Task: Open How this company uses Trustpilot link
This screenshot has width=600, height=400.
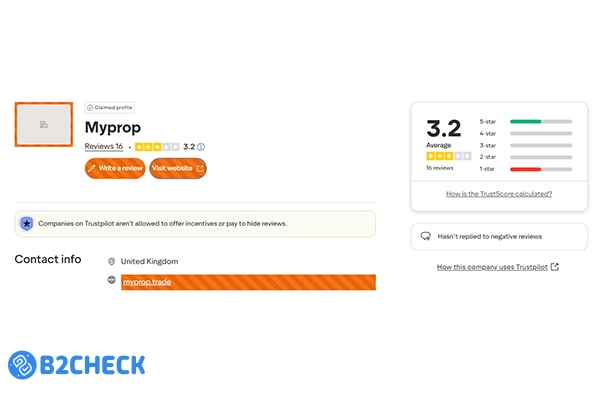Action: [x=492, y=267]
